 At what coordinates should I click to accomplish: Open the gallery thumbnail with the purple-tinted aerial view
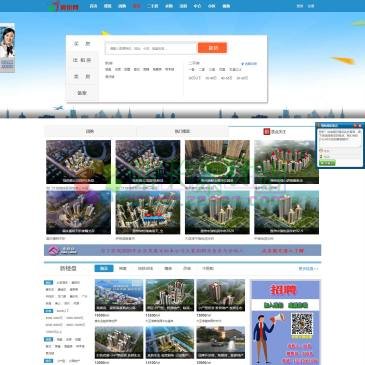(79, 212)
